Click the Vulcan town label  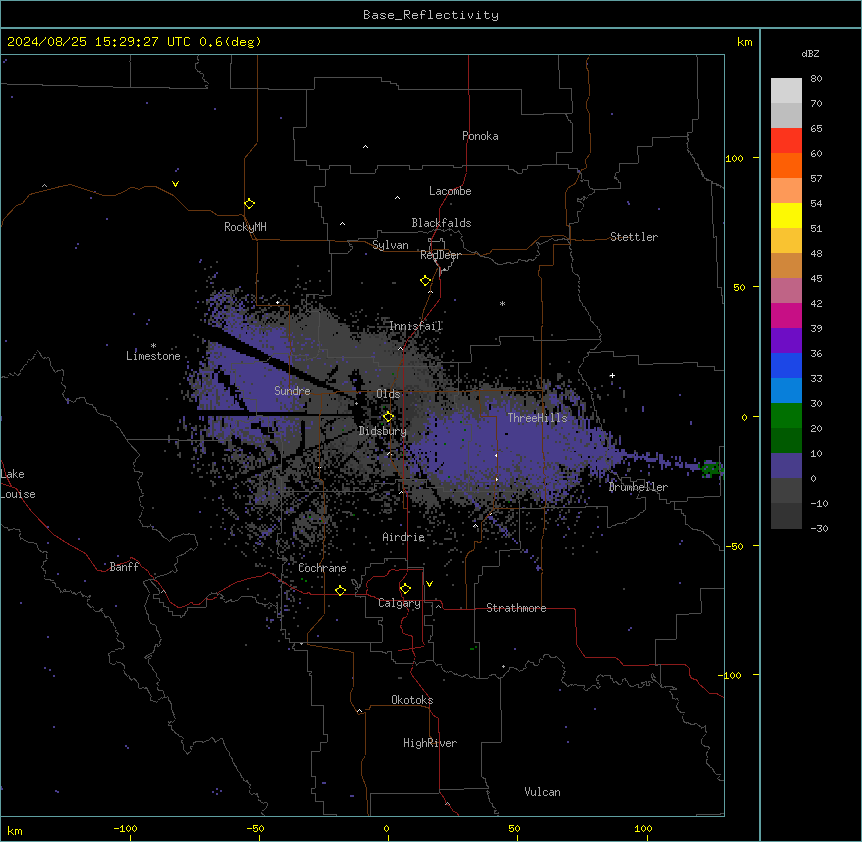tap(543, 792)
